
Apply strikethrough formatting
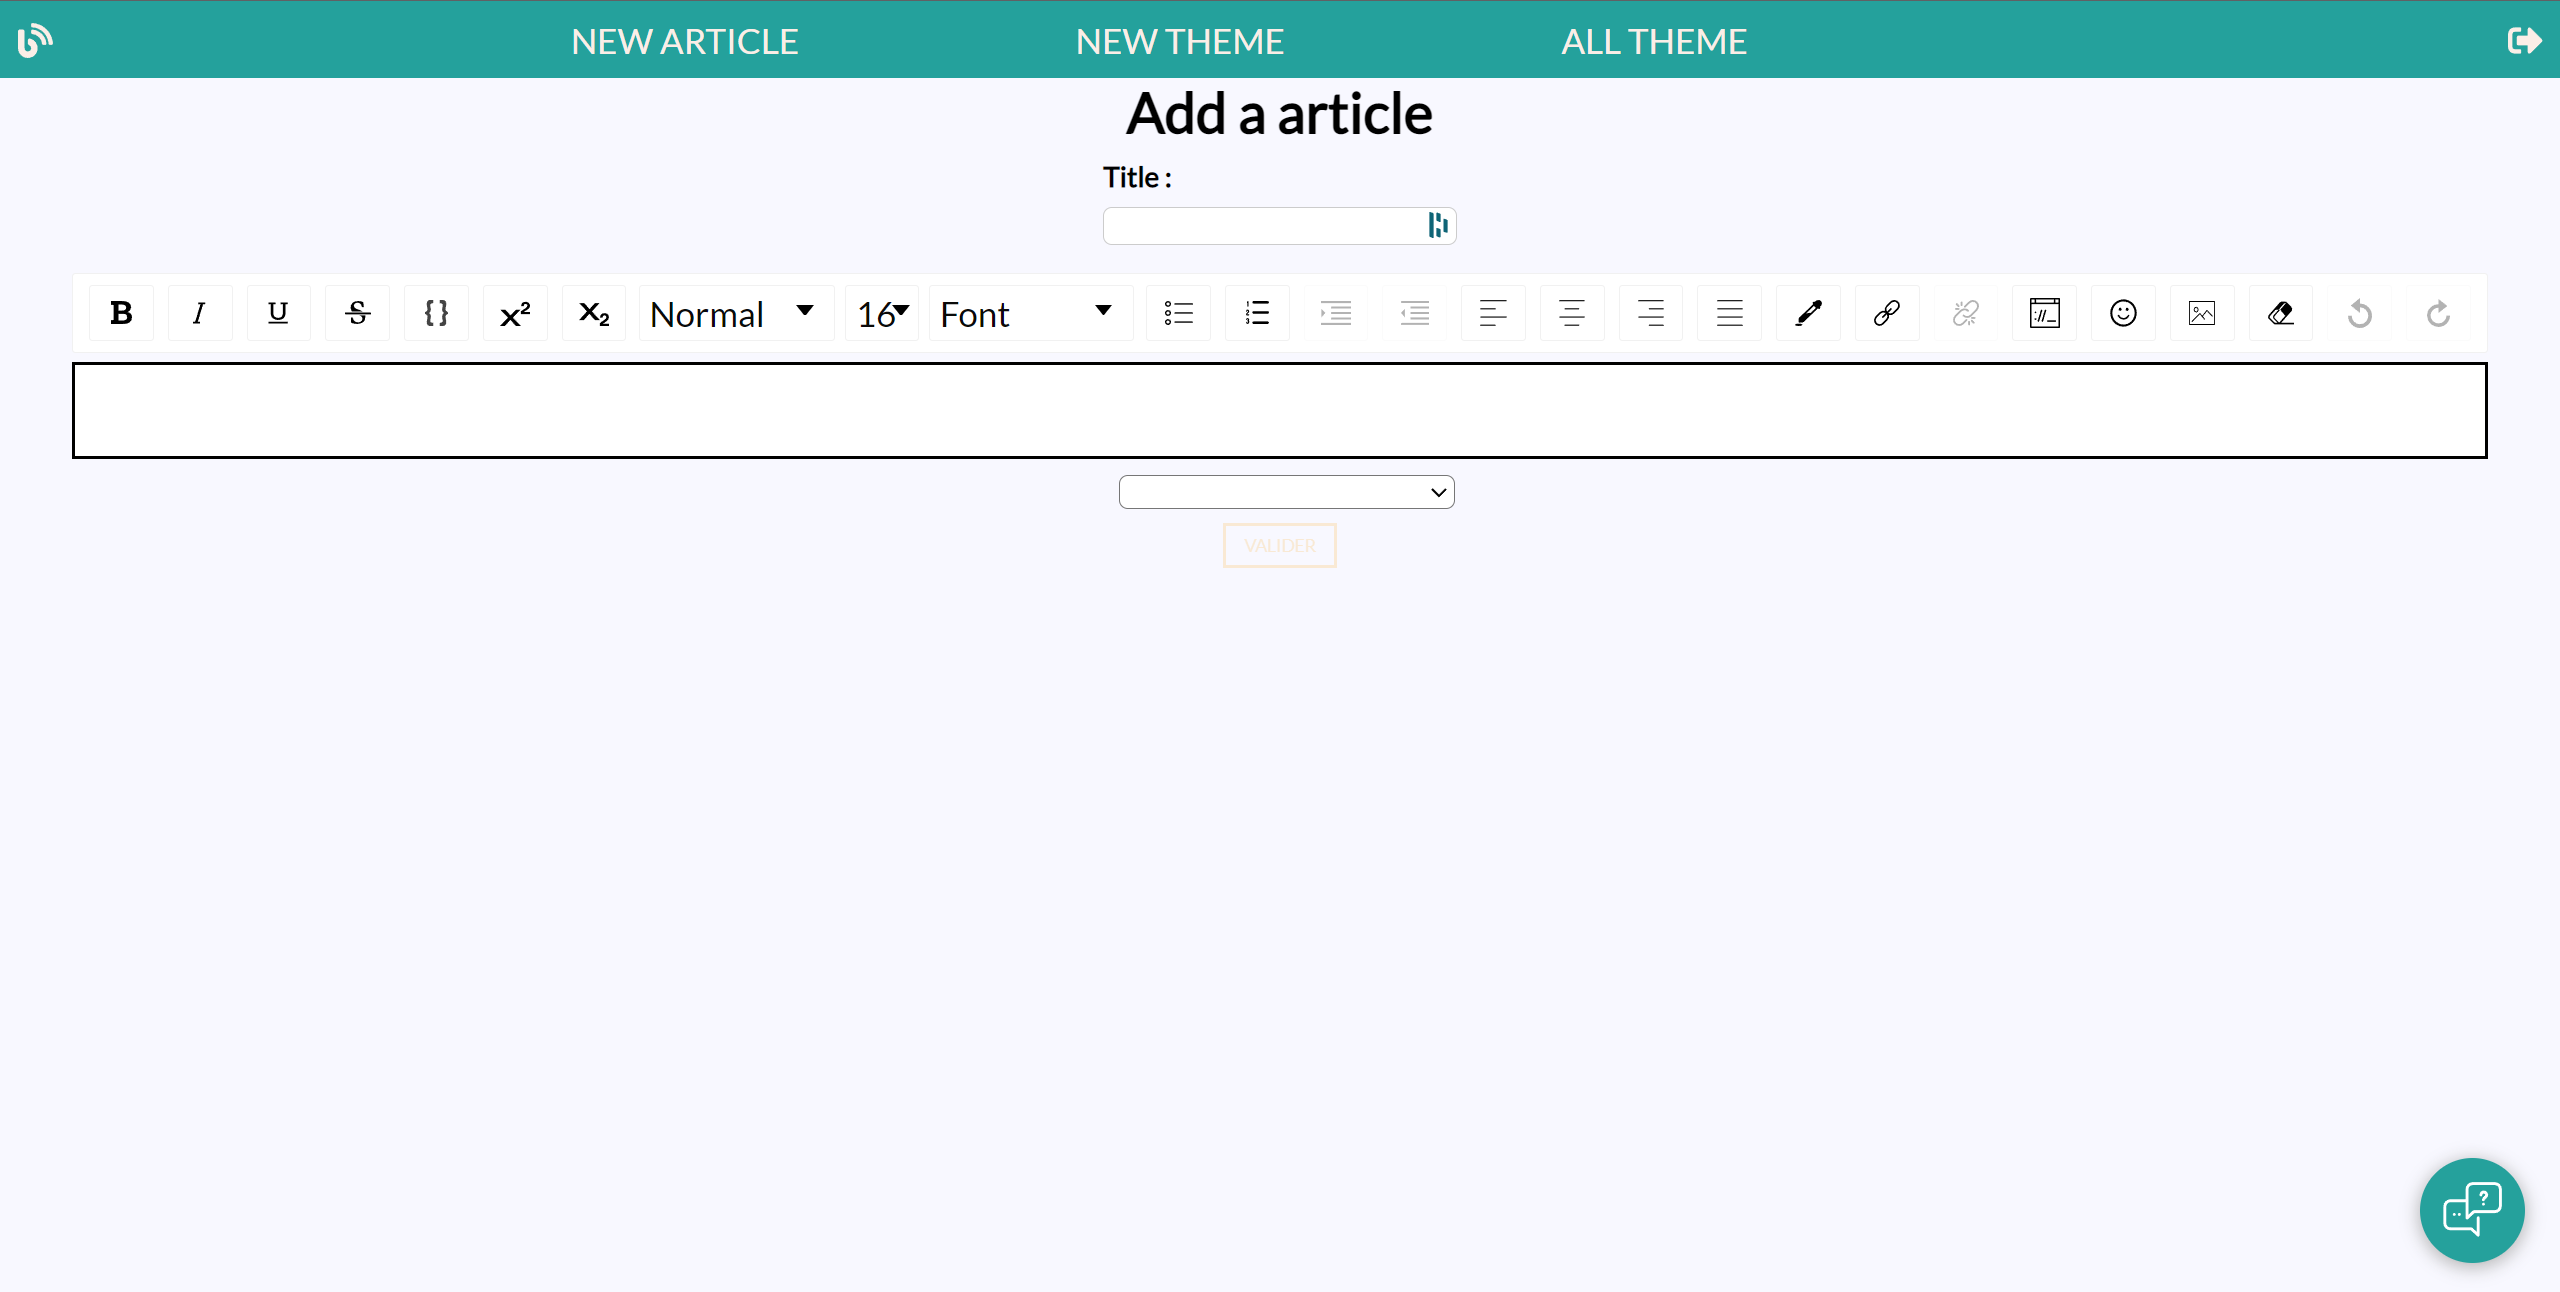(356, 313)
